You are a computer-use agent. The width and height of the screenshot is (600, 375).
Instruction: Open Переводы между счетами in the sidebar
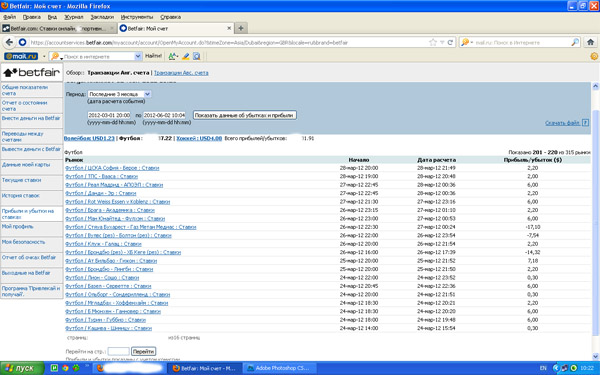[x=23, y=137]
